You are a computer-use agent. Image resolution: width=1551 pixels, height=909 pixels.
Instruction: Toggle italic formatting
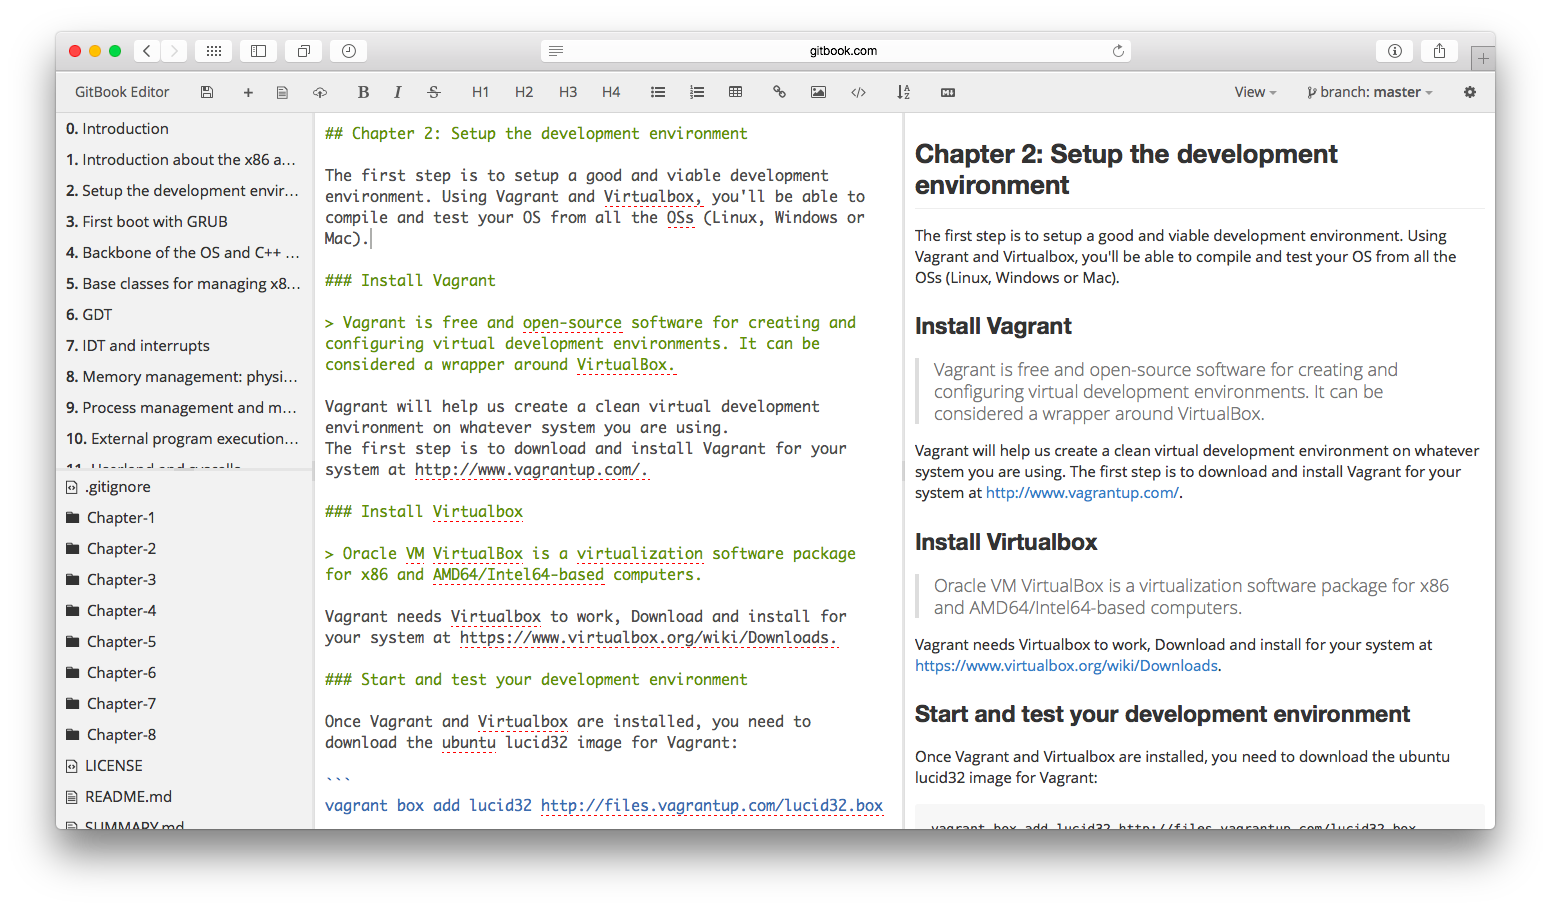[397, 92]
